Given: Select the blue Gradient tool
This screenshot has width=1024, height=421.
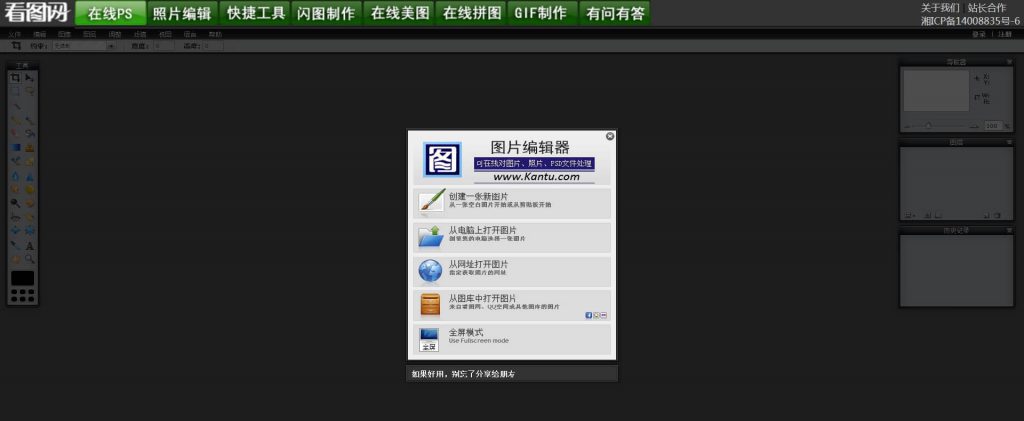Looking at the screenshot, I should [x=15, y=148].
